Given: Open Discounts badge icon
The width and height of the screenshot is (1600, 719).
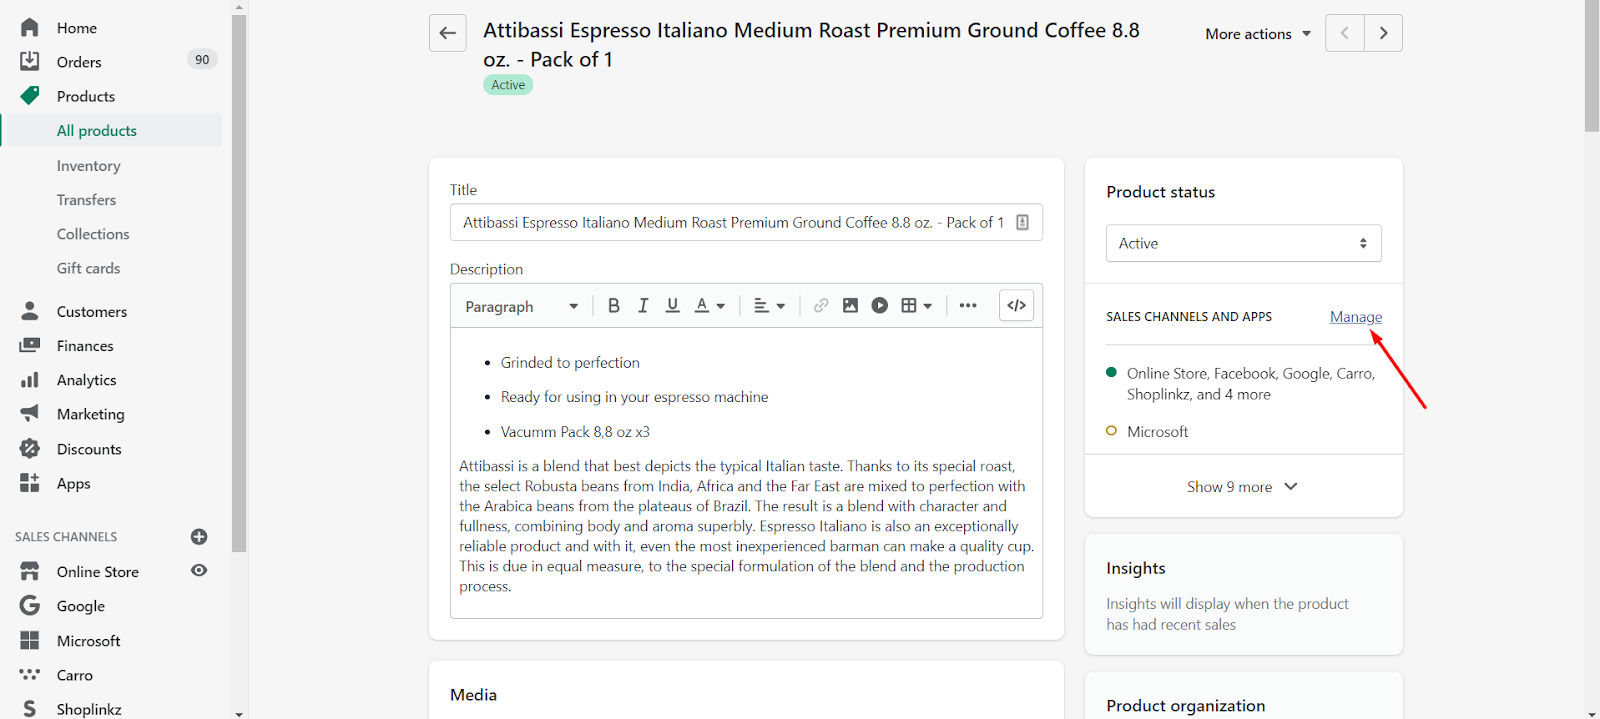Looking at the screenshot, I should click(30, 449).
